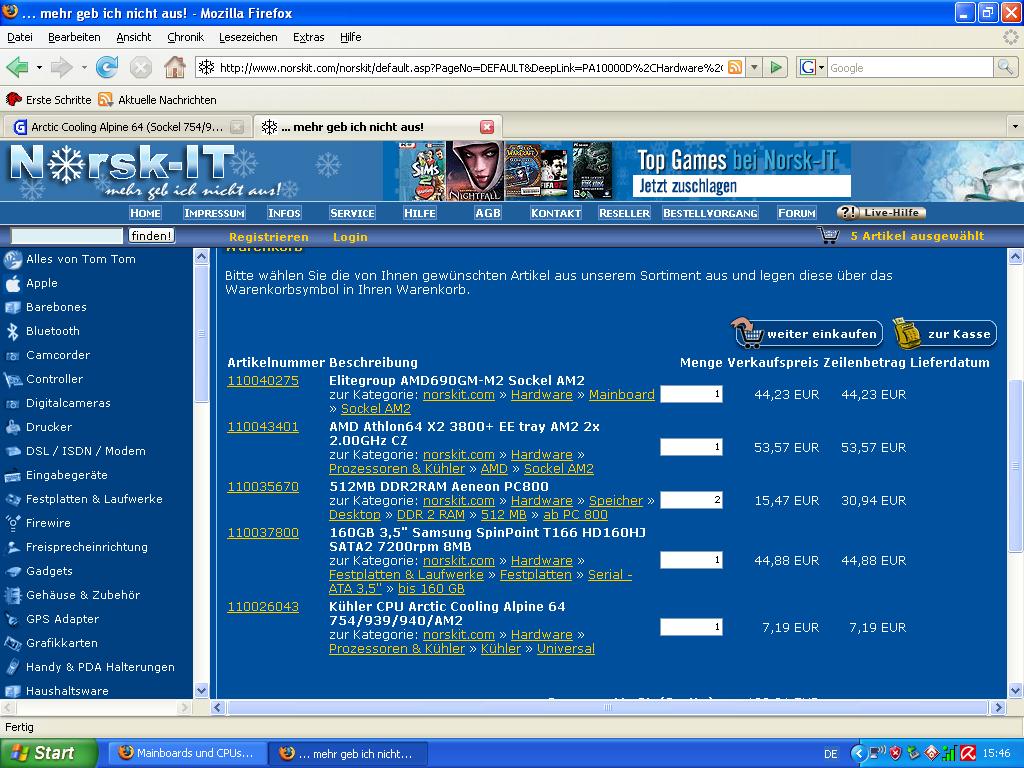Click the Camcorder category icon
The image size is (1024, 768).
[x=13, y=355]
